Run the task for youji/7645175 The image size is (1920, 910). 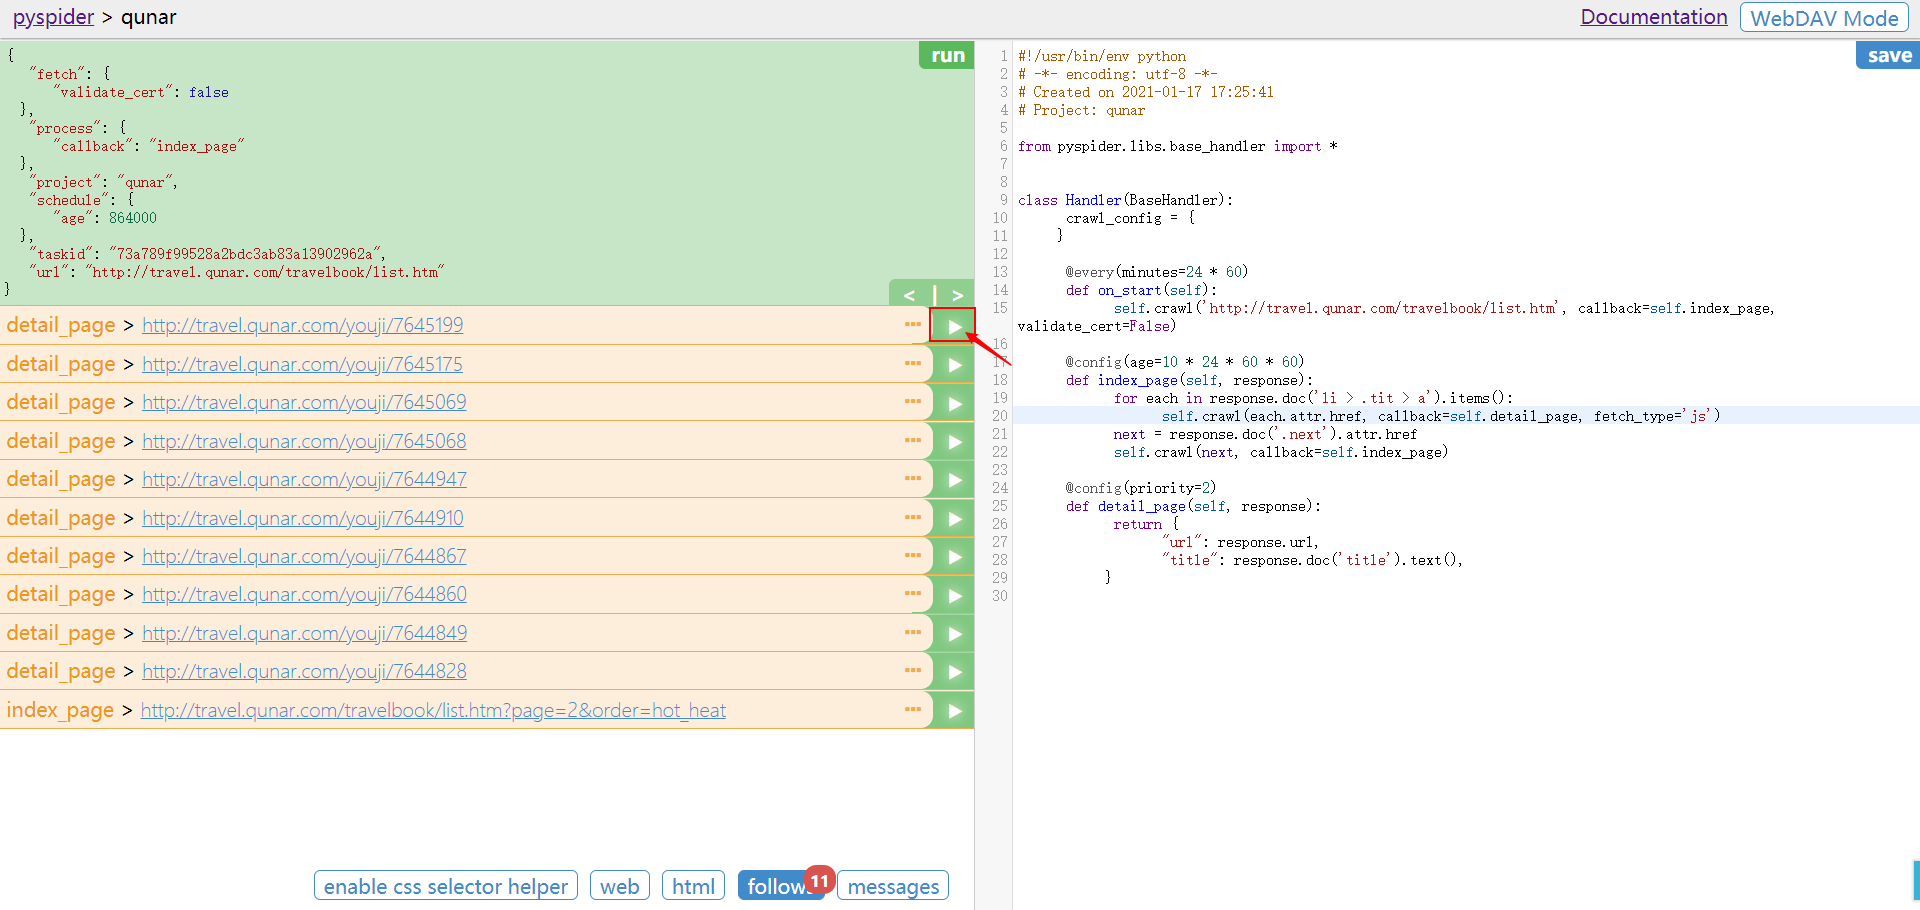953,365
